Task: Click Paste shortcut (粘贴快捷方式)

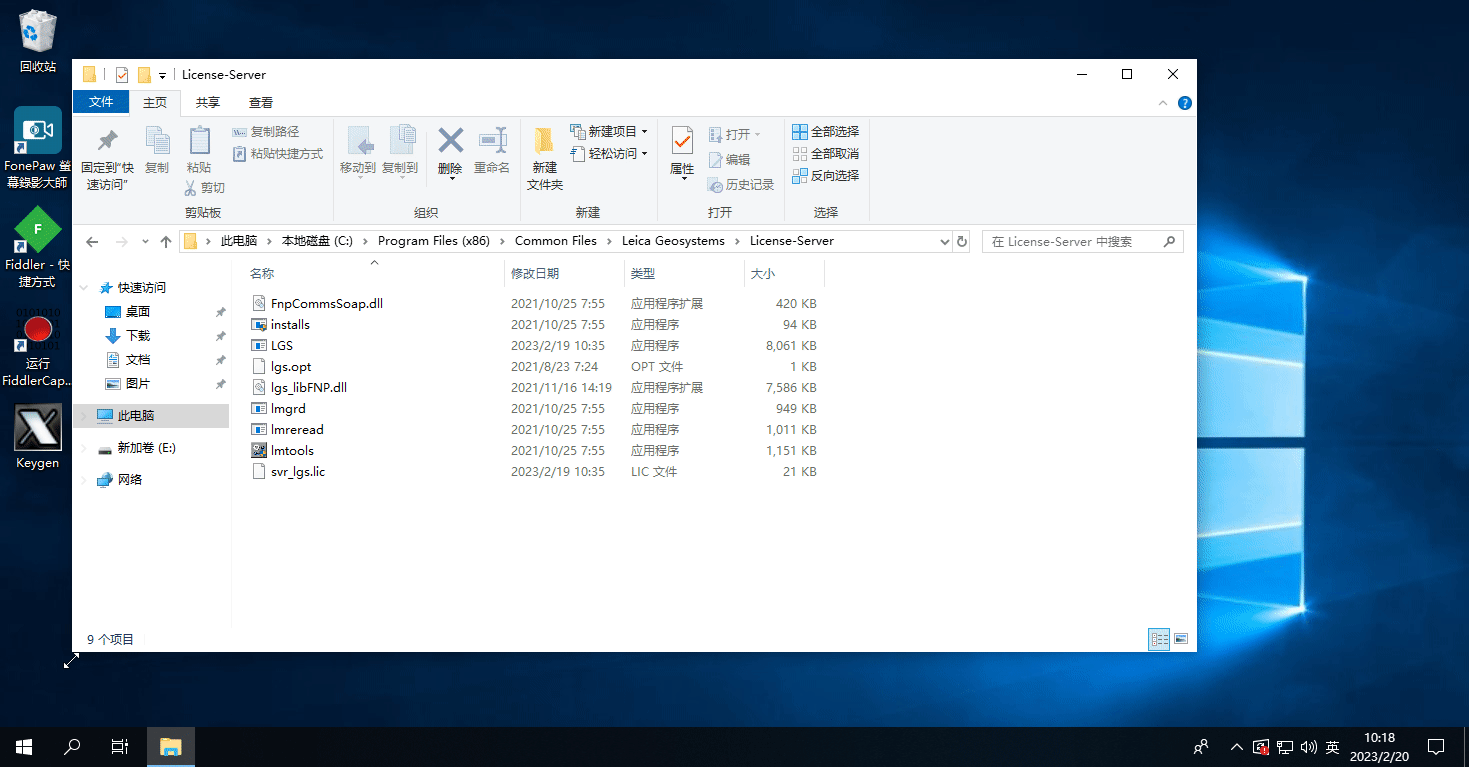Action: pyautogui.click(x=278, y=154)
